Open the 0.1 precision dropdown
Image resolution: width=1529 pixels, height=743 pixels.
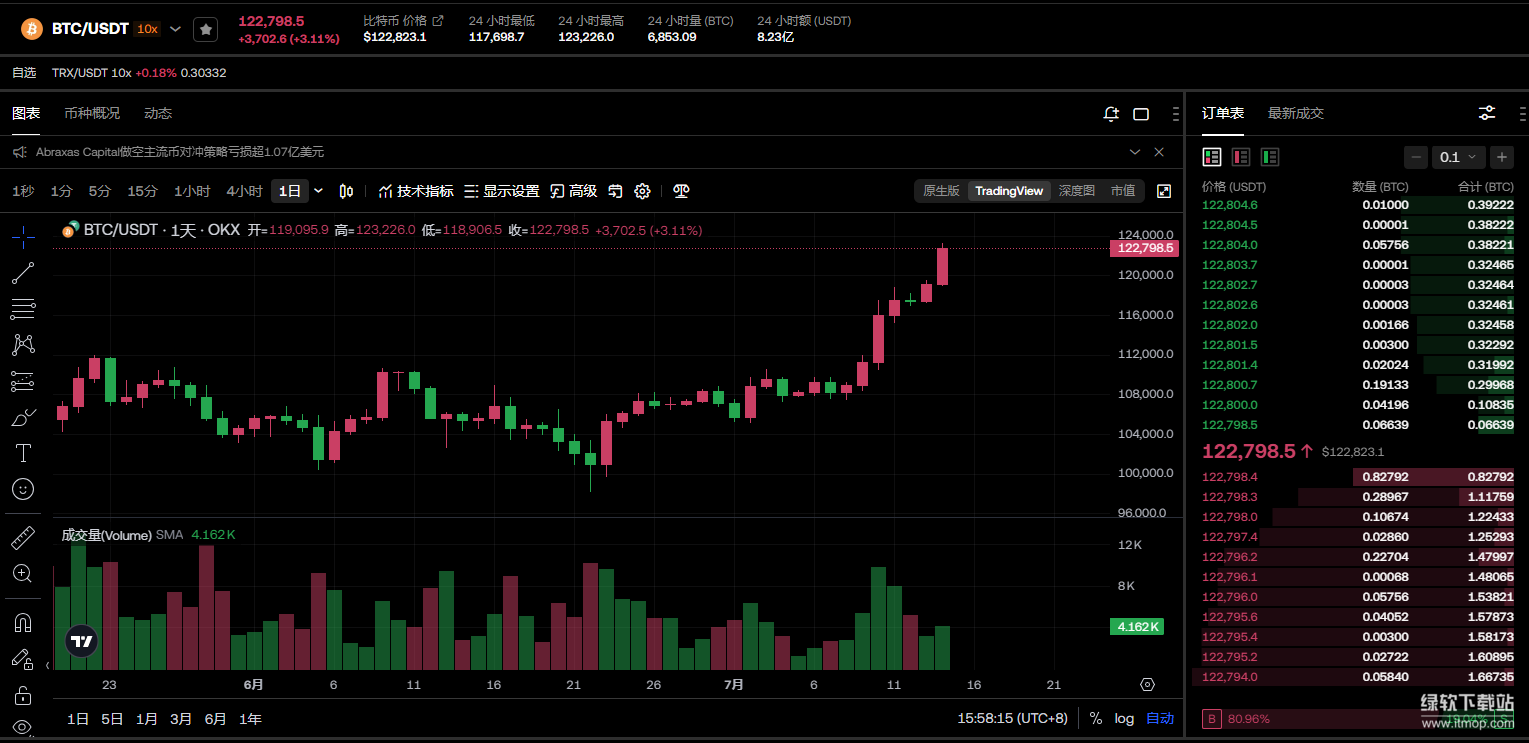[x=1459, y=157]
